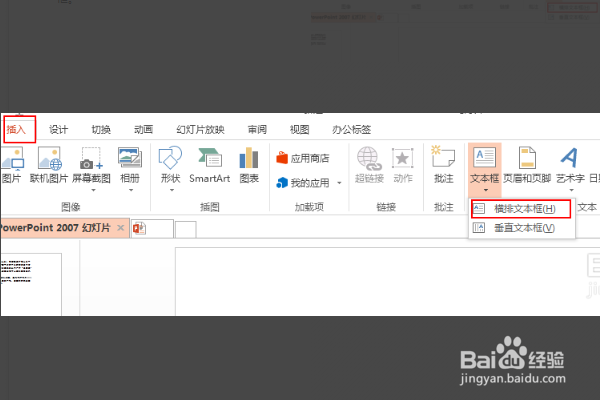Click the 艺术字 WordArt icon
The height and width of the screenshot is (400, 600).
(x=570, y=165)
